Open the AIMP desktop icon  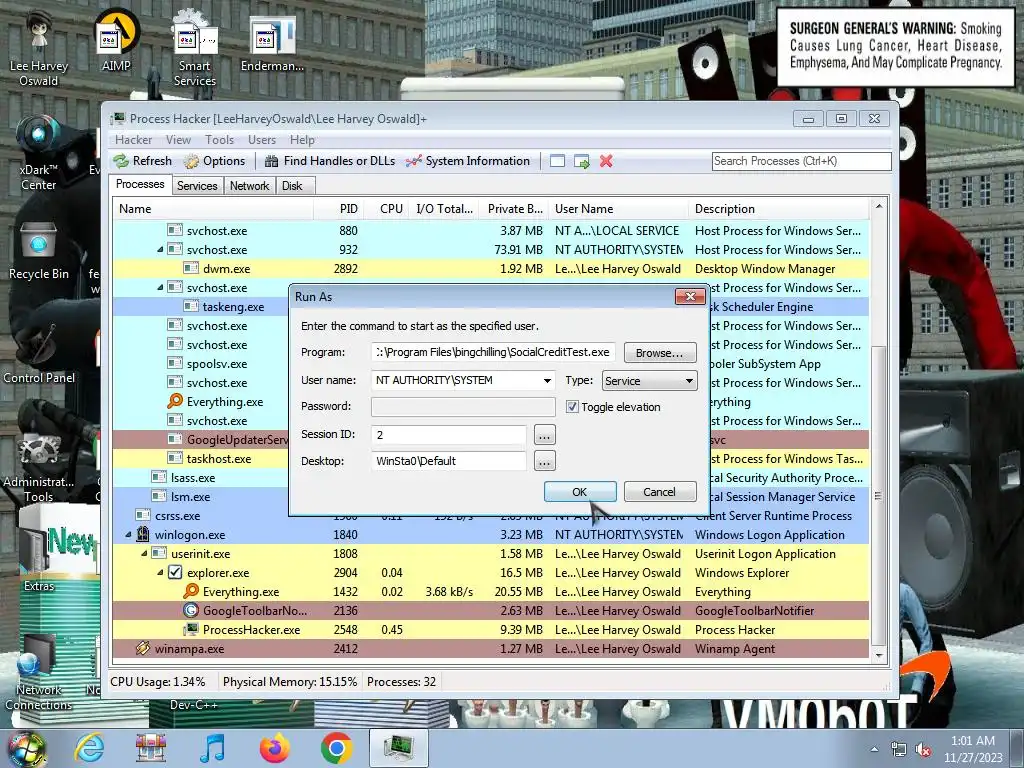pyautogui.click(x=116, y=42)
